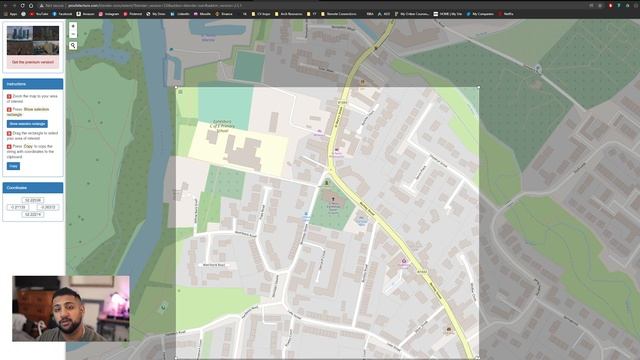Click the church marker on the map
The height and width of the screenshot is (360, 640).
(333, 200)
